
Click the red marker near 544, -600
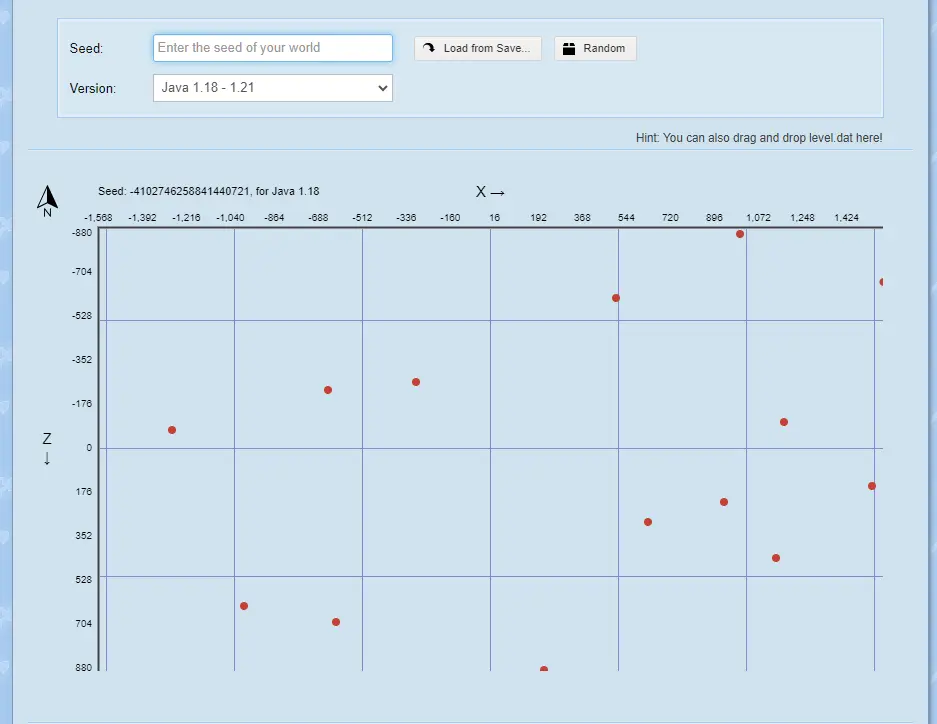click(x=616, y=298)
